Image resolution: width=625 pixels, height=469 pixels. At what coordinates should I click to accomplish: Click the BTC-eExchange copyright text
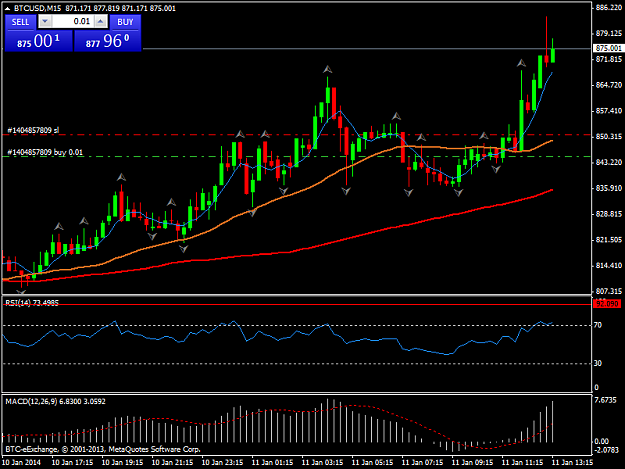[x=102, y=449]
